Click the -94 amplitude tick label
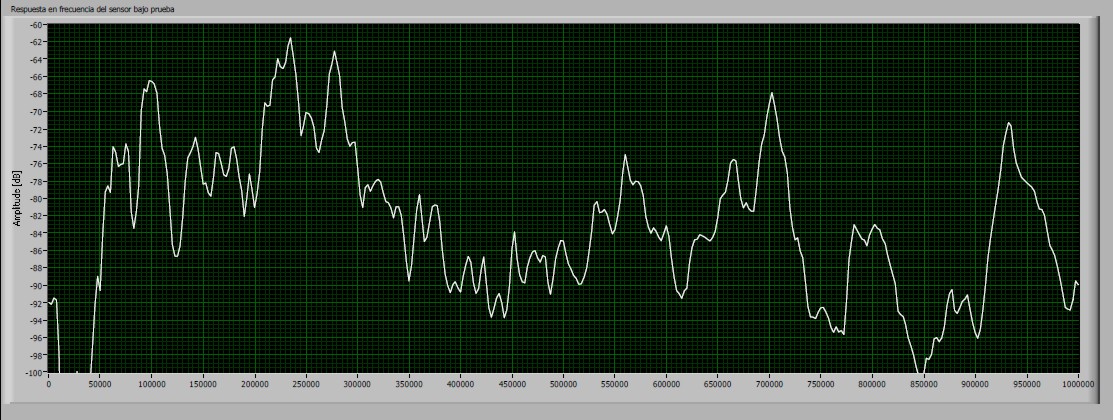Image resolution: width=1113 pixels, height=420 pixels. coord(38,320)
